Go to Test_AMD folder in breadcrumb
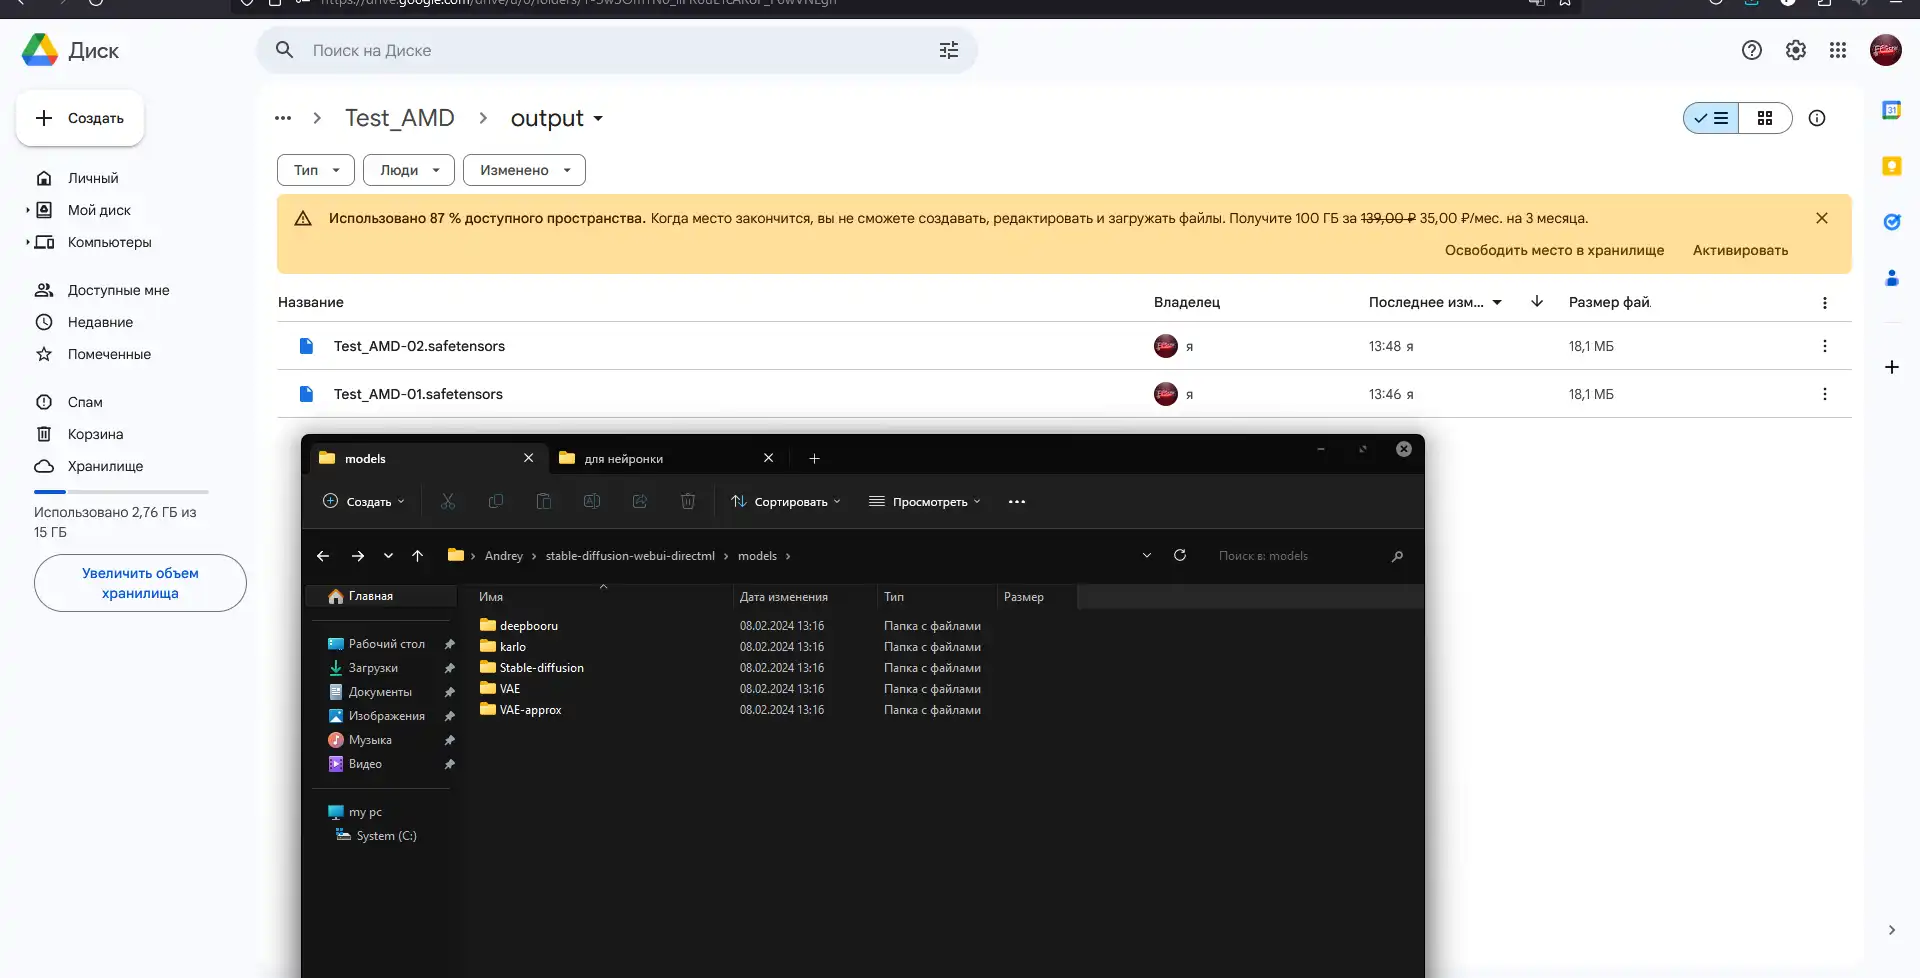The height and width of the screenshot is (978, 1920). (x=399, y=118)
